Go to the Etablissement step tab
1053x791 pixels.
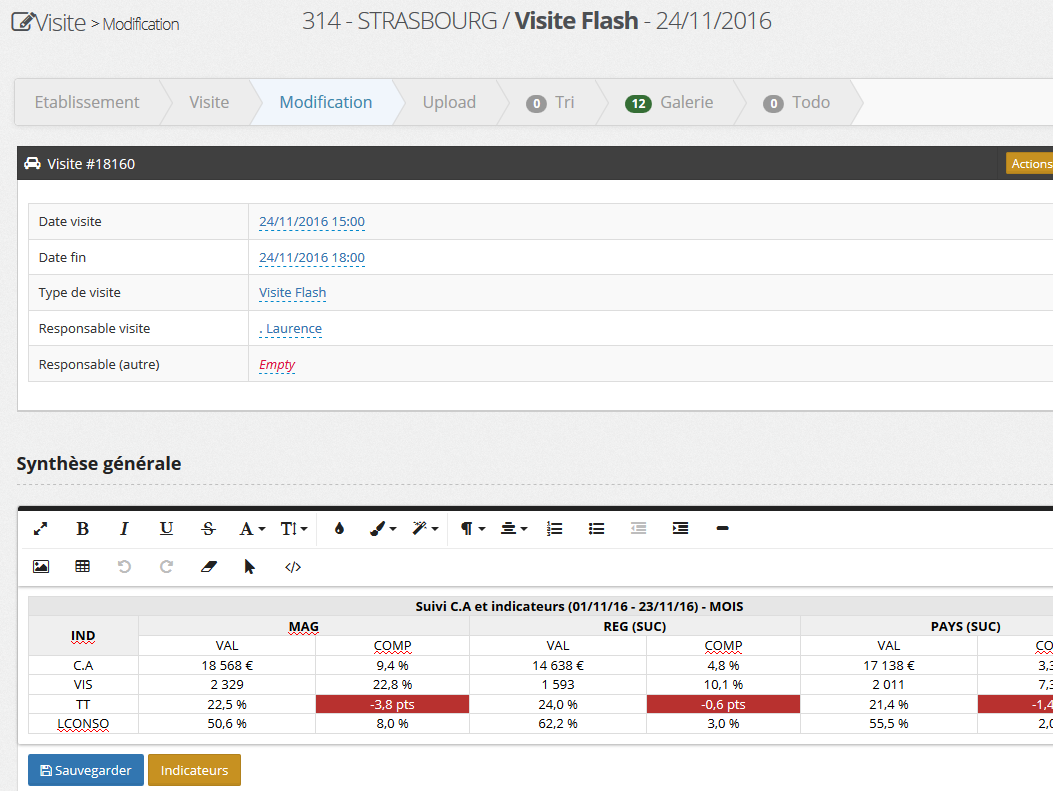[87, 102]
